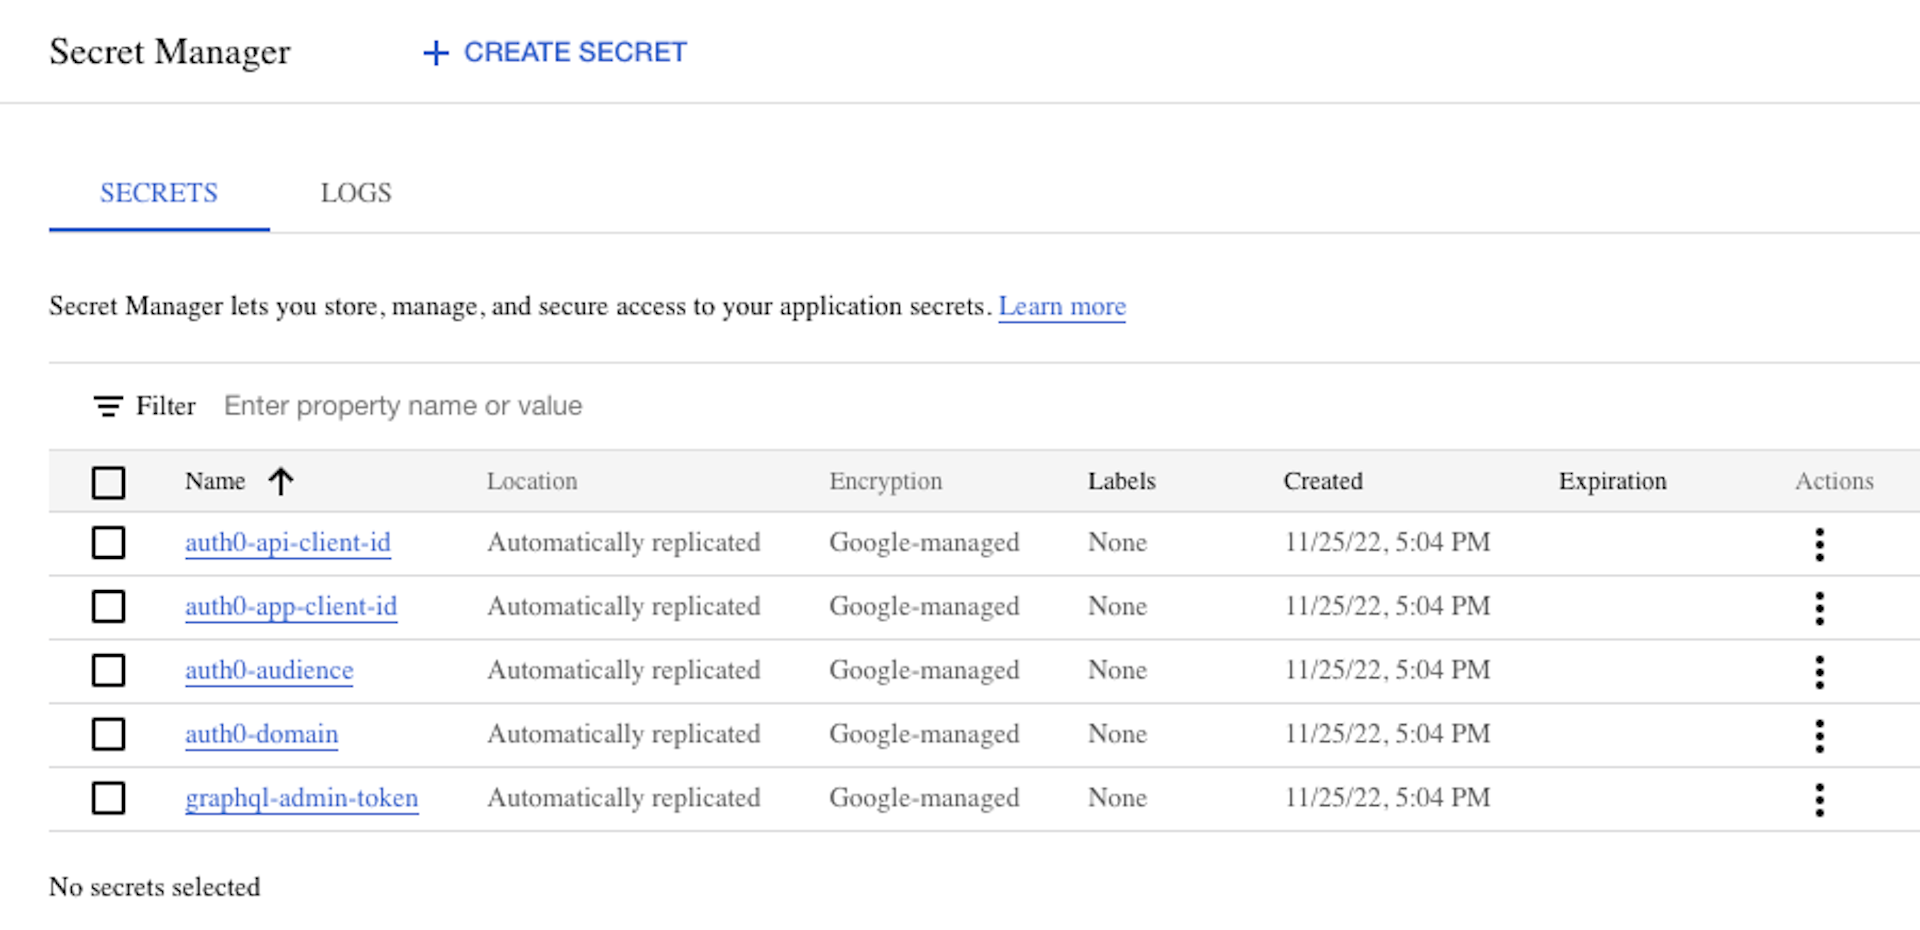Open actions menu for graphql-admin-token

[1819, 800]
